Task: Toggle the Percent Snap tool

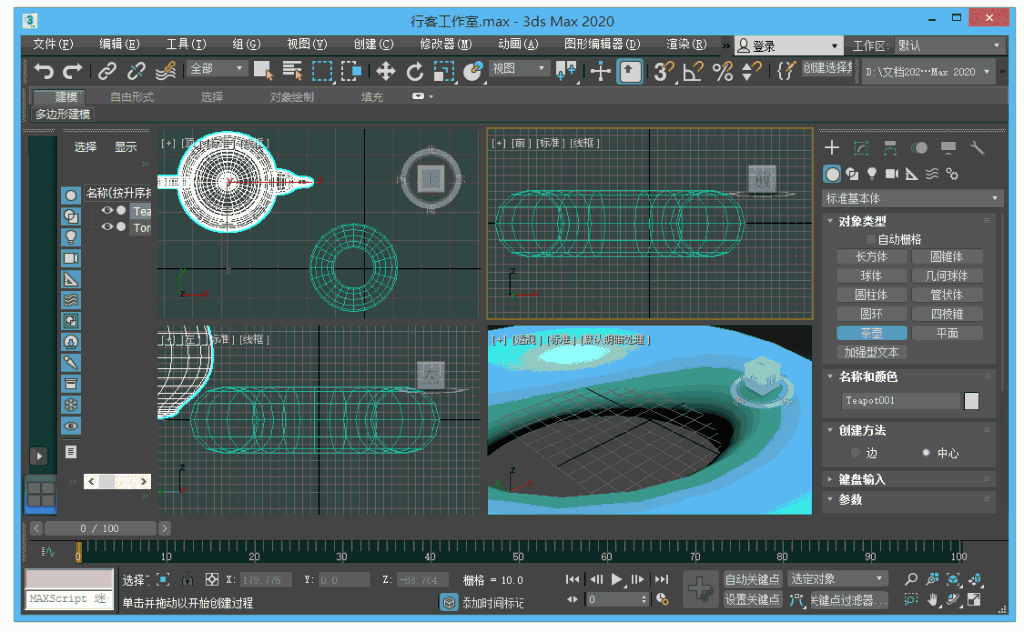Action: point(722,71)
